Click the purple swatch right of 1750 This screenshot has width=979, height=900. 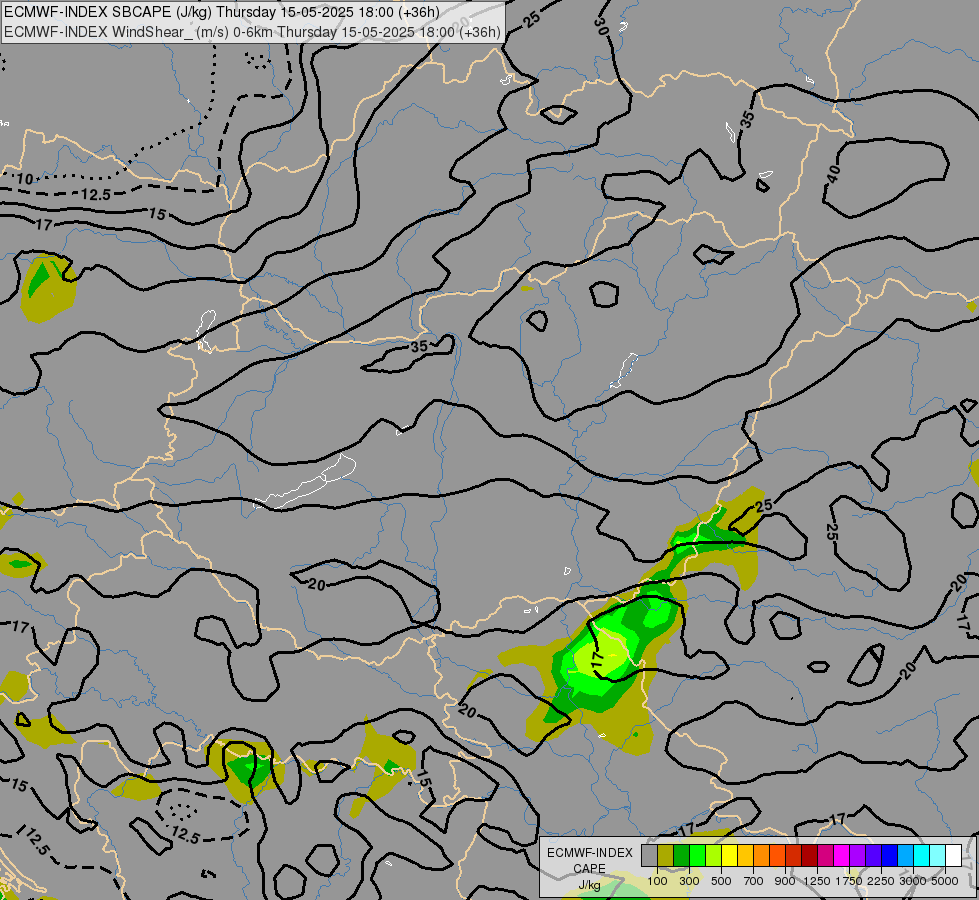[857, 855]
